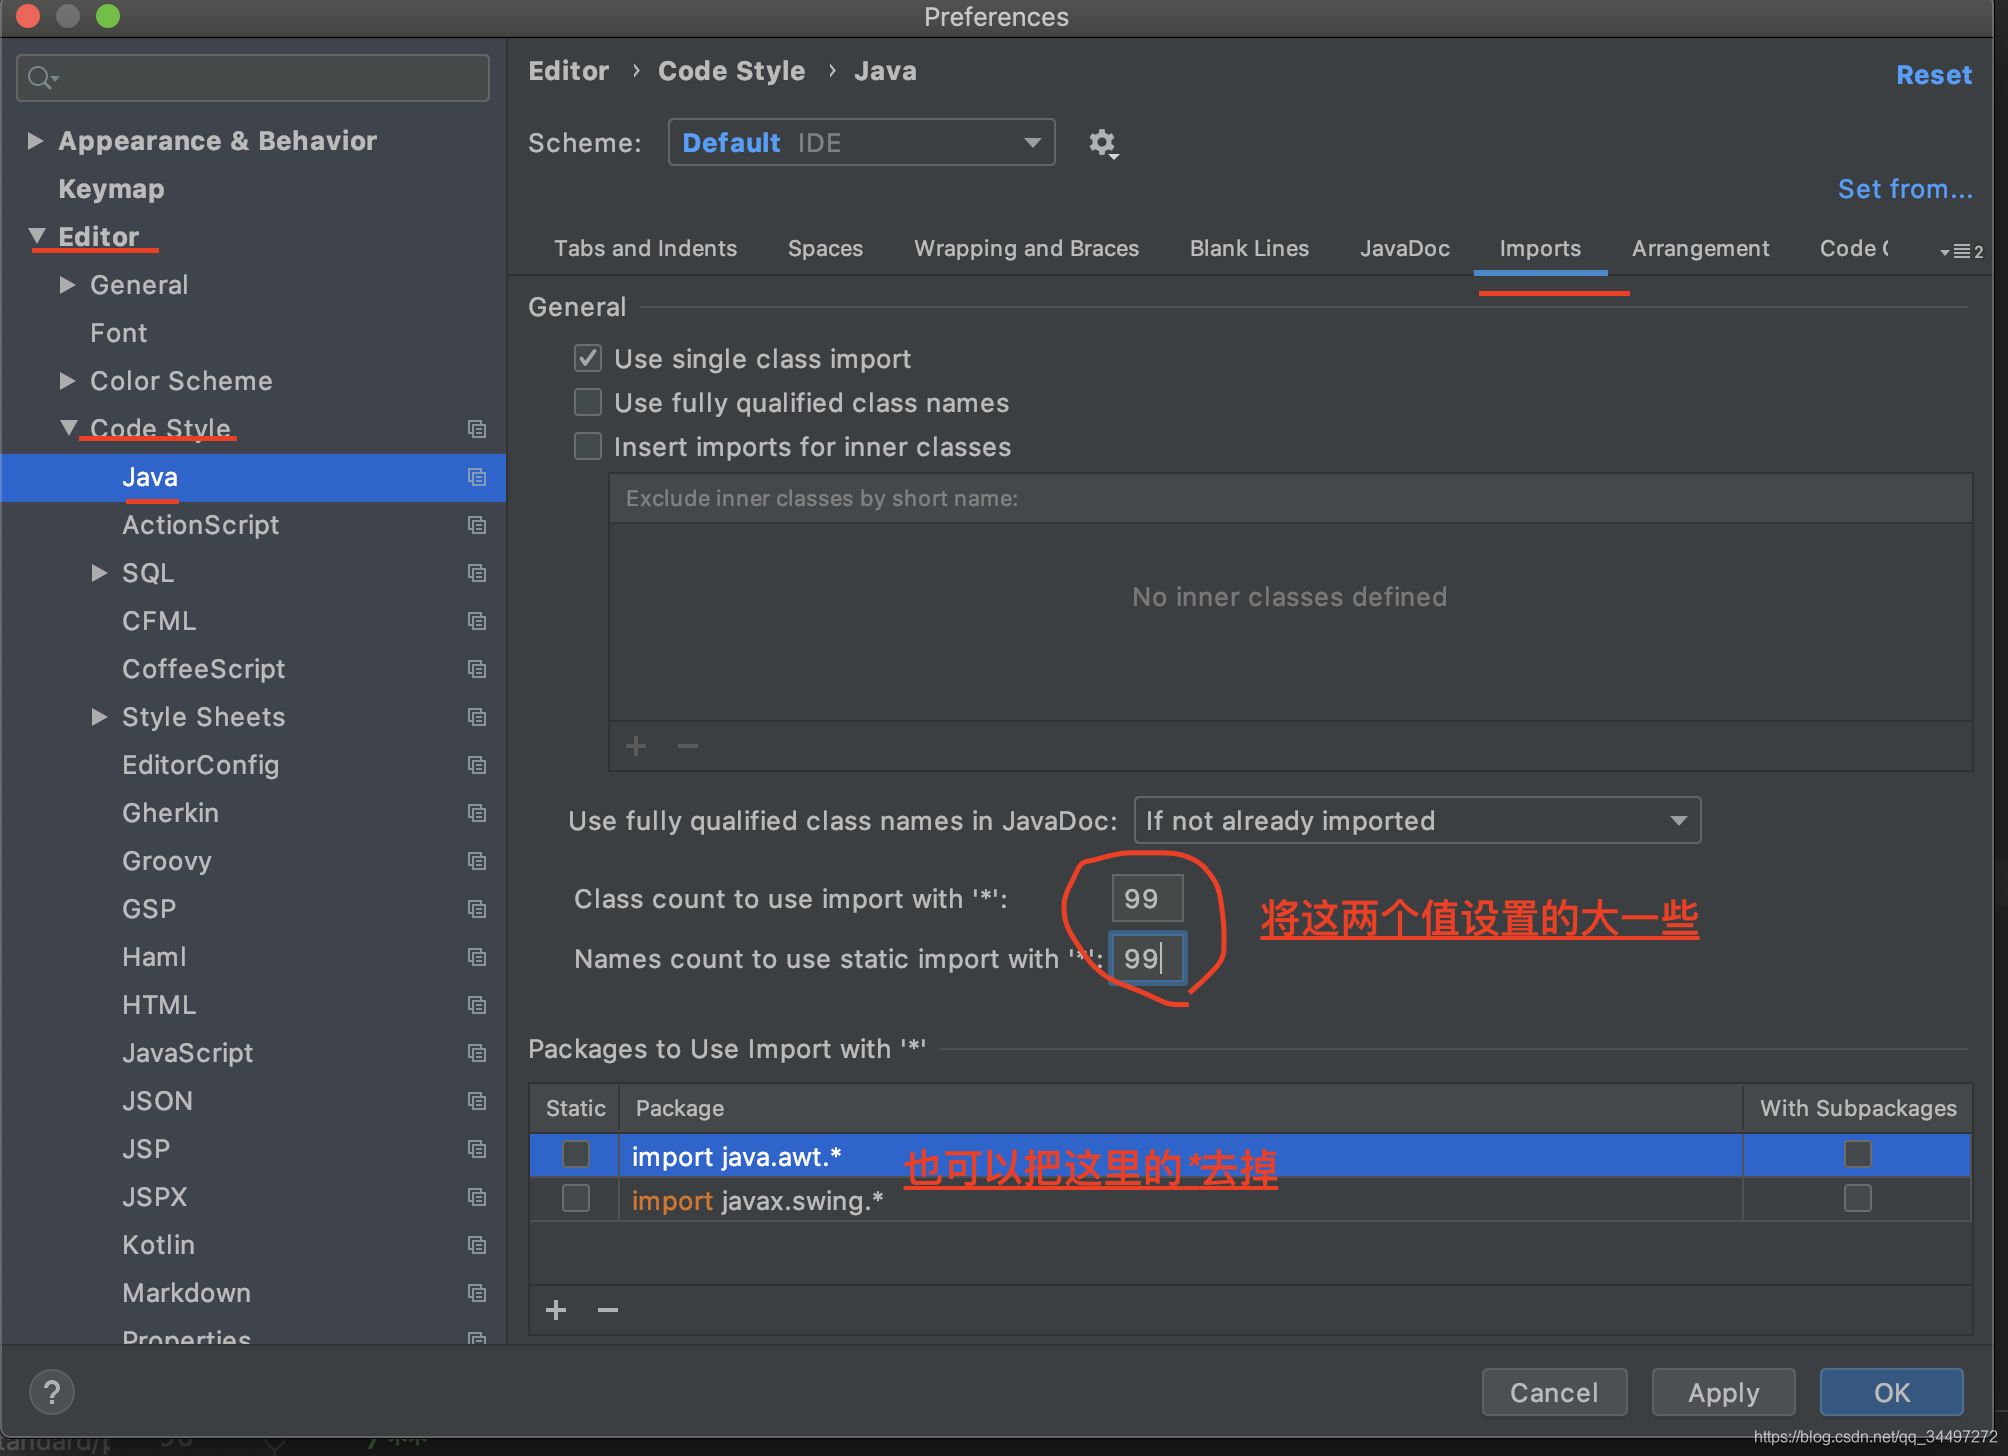Open the Scheme Default dropdown
This screenshot has height=1456, width=2008.
point(861,143)
